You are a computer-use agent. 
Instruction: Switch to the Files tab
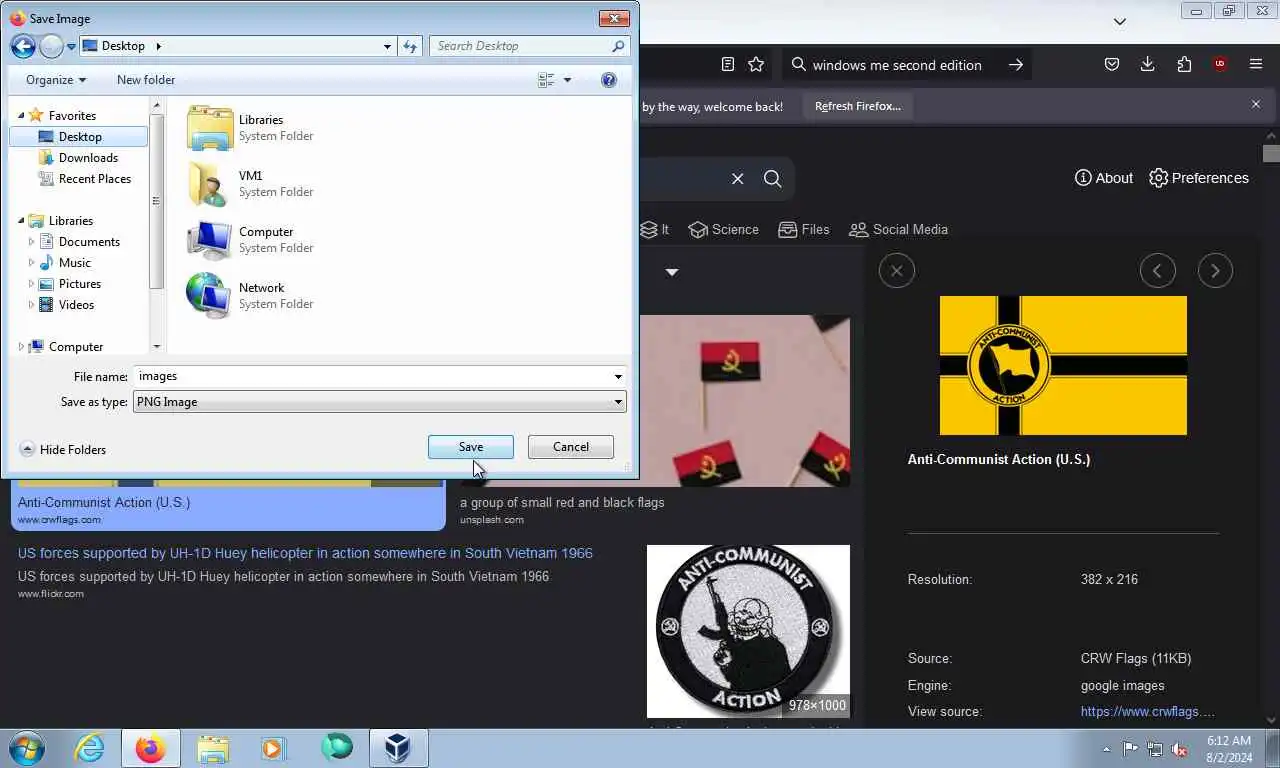803,230
